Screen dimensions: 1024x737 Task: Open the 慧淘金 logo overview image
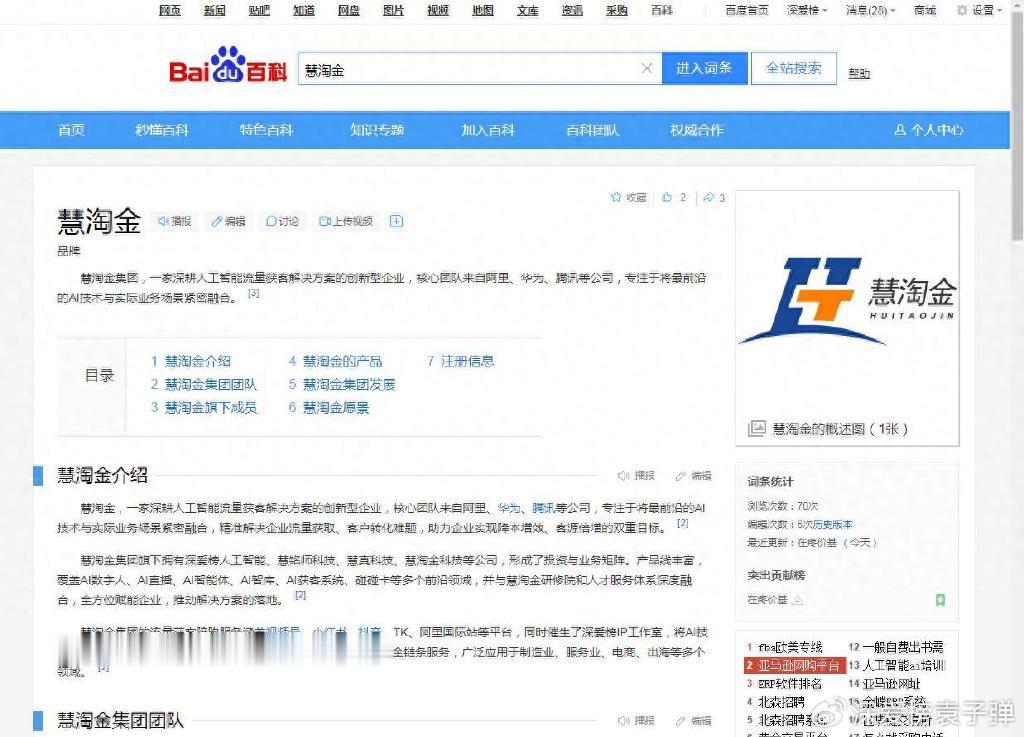847,300
